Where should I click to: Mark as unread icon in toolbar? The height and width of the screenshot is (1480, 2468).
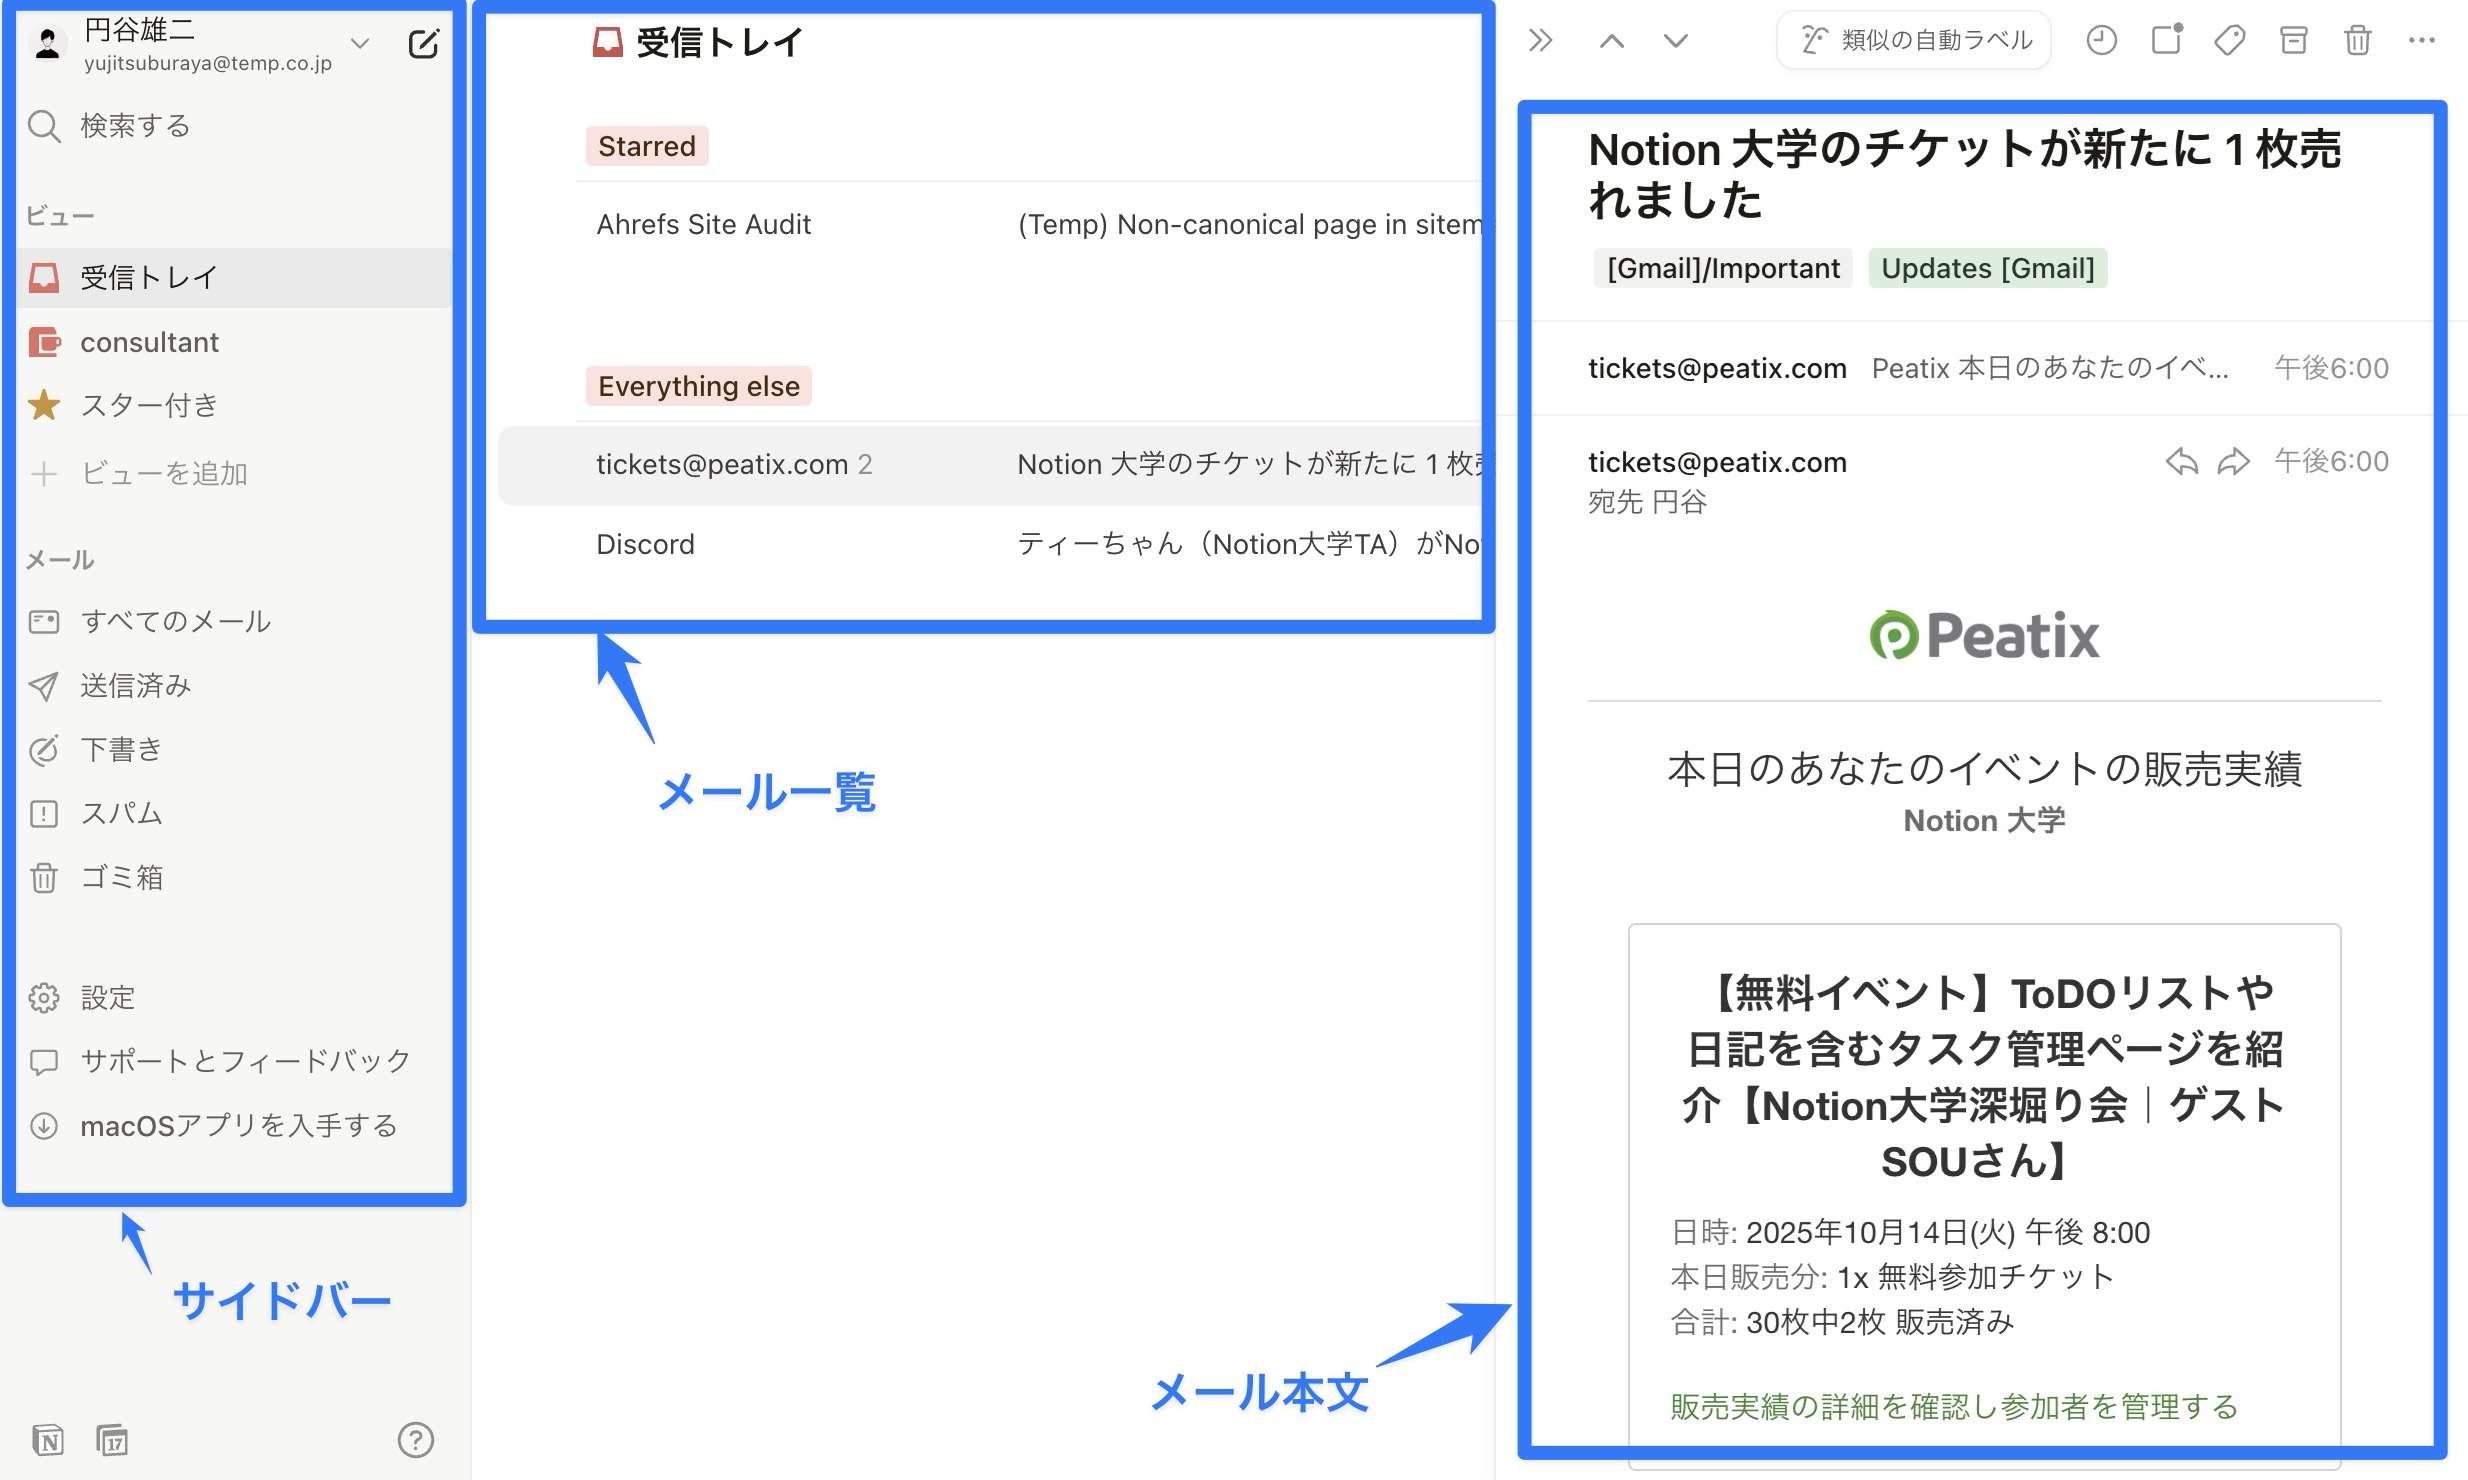[x=2166, y=41]
